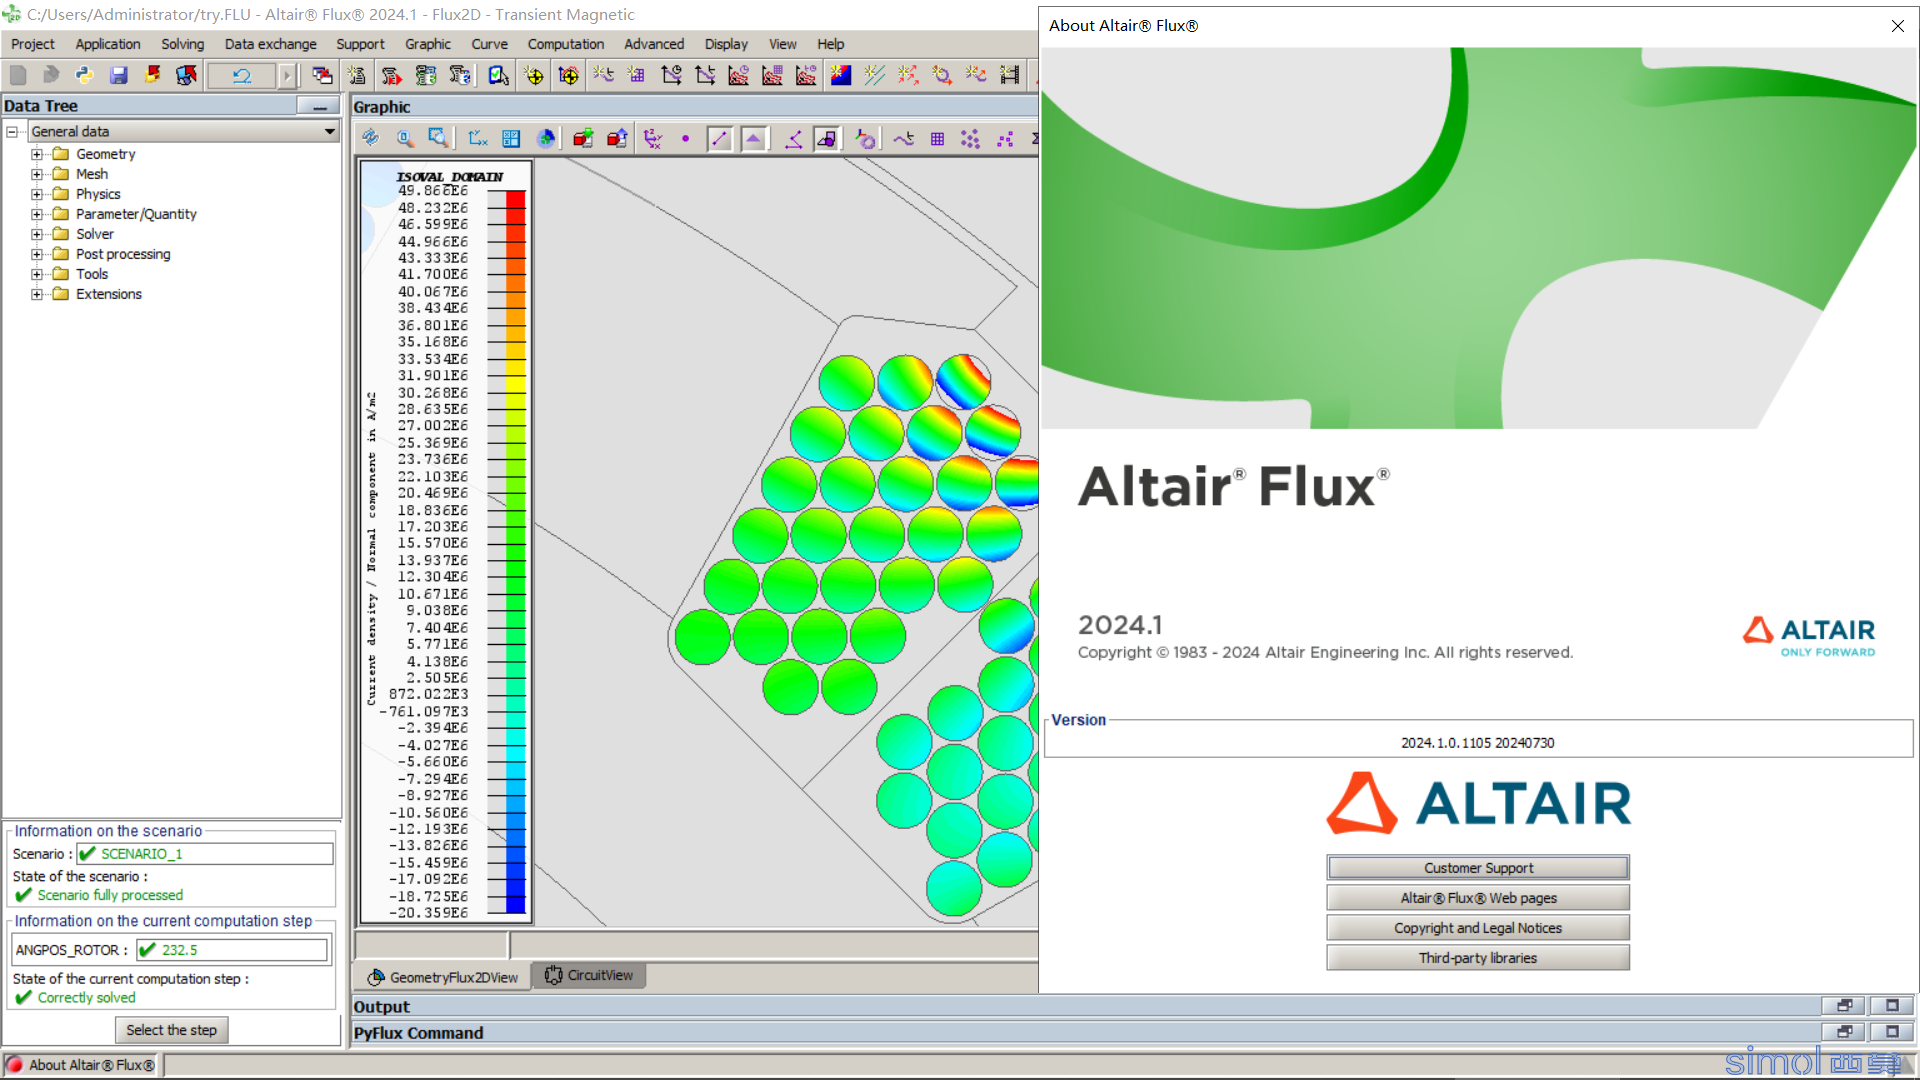
Task: Toggle display of points (purple dot)
Action: (685, 139)
